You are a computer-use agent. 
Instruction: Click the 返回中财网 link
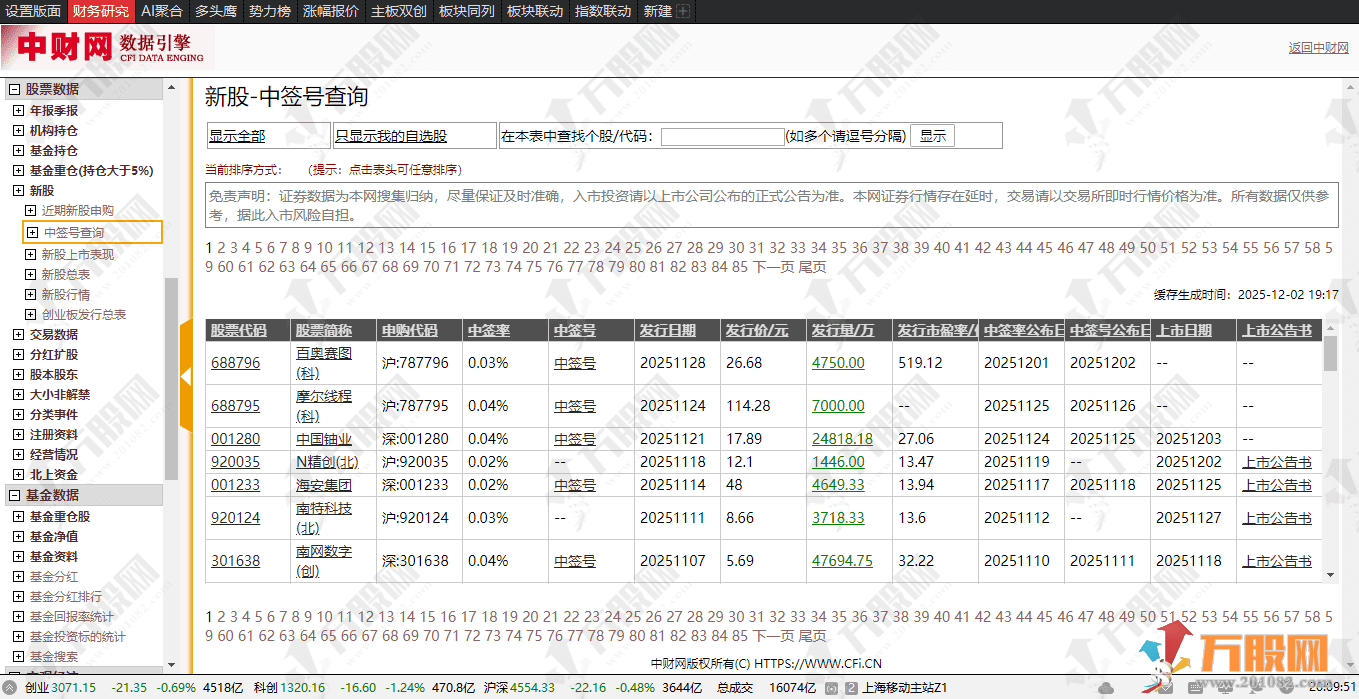[x=1318, y=48]
